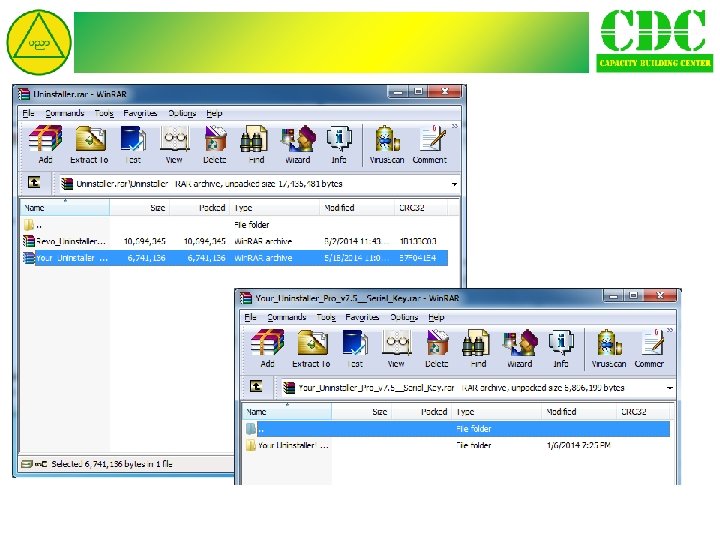The image size is (720, 540).
Task: Select highlighted parent folder row in Your_Uninstaller_Pro list
Action: [x=457, y=428]
